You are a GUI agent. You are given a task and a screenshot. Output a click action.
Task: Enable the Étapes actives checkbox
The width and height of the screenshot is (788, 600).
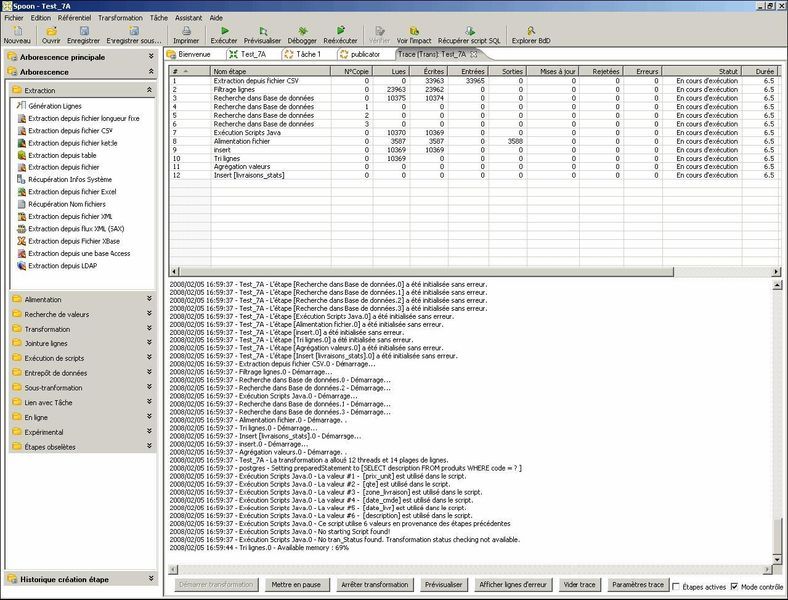coord(677,585)
